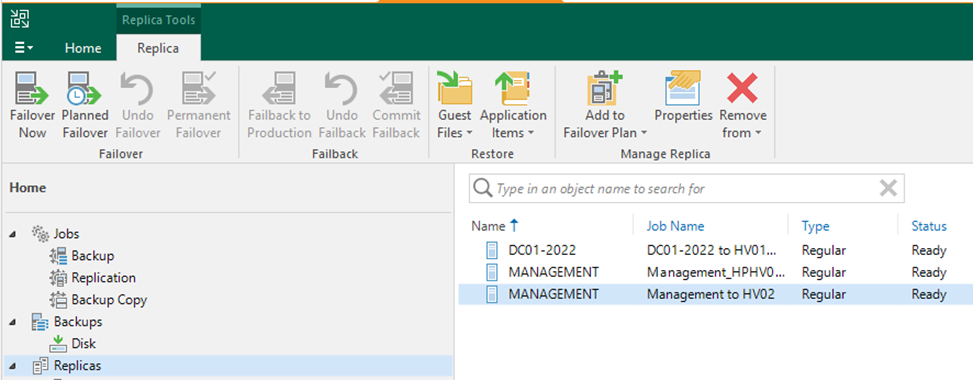Click the red Remove from icon
Image resolution: width=973 pixels, height=380 pixels.
[743, 88]
